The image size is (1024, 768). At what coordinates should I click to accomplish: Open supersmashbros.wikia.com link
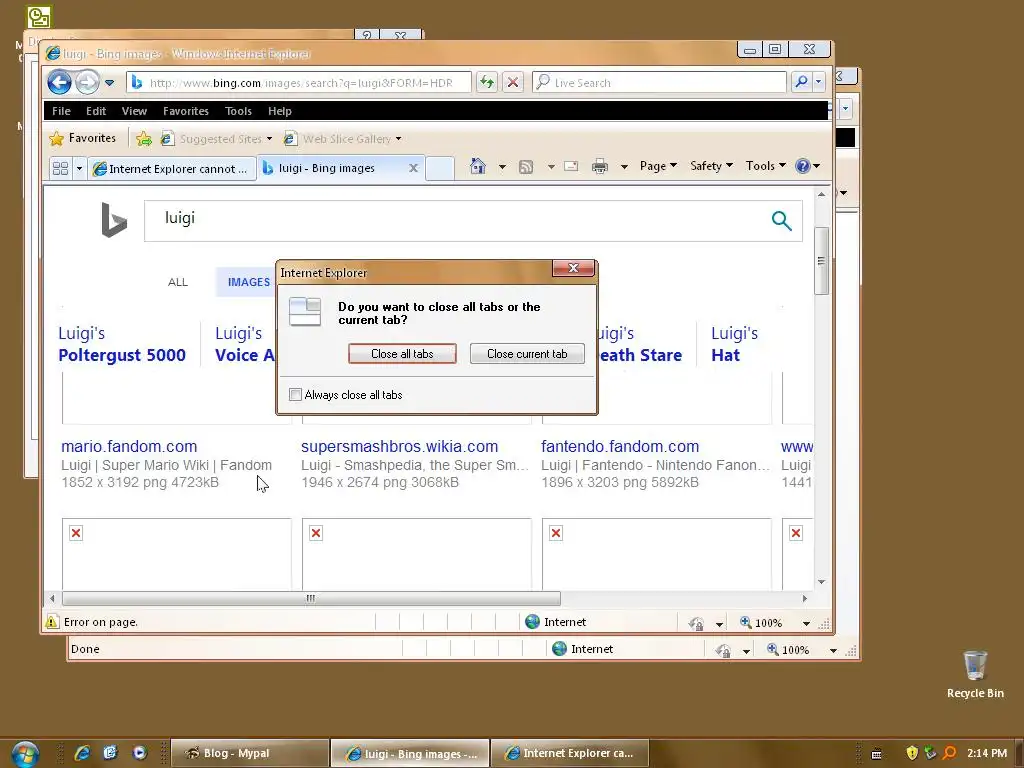click(400, 447)
